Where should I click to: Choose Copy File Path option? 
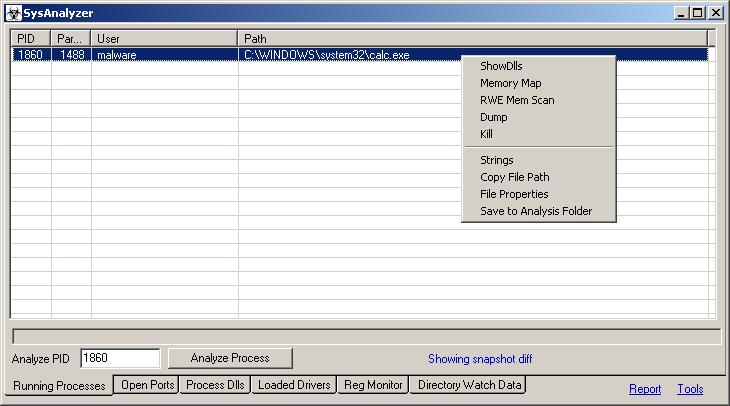(514, 177)
